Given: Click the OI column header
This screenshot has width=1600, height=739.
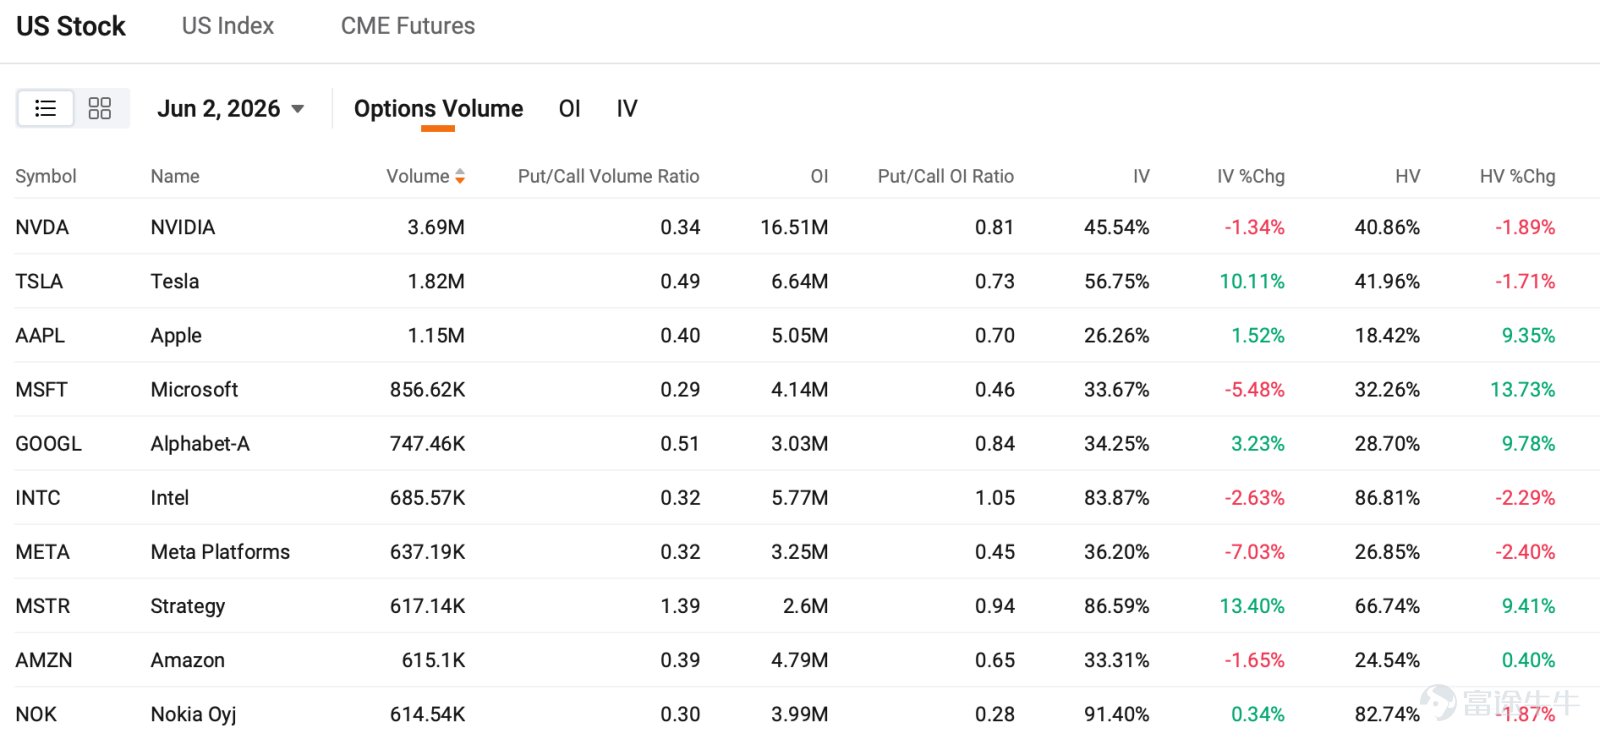Looking at the screenshot, I should click(x=819, y=176).
